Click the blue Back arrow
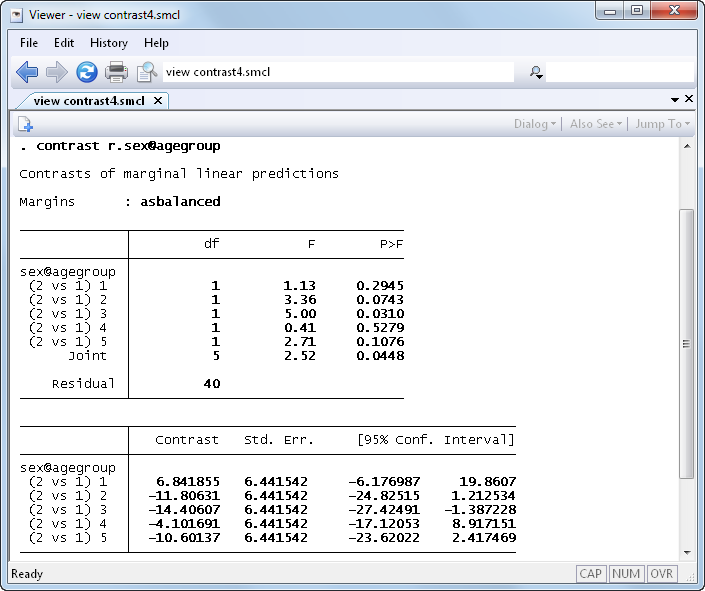 coord(27,72)
